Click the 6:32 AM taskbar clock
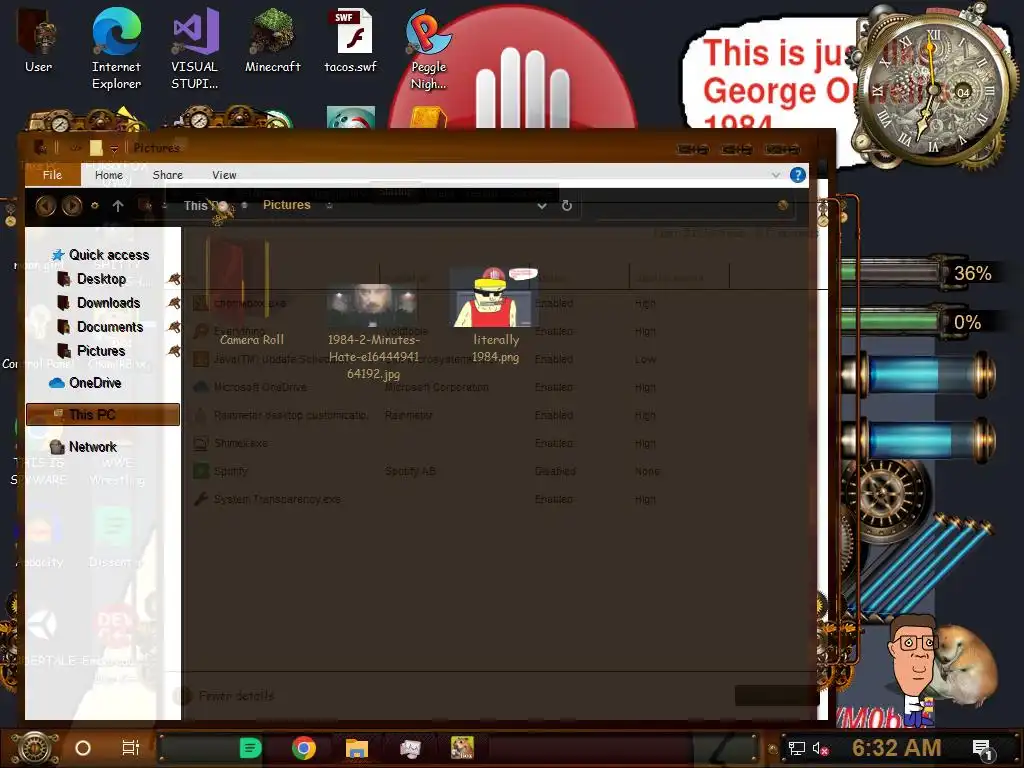The height and width of the screenshot is (768, 1024). pyautogui.click(x=897, y=748)
